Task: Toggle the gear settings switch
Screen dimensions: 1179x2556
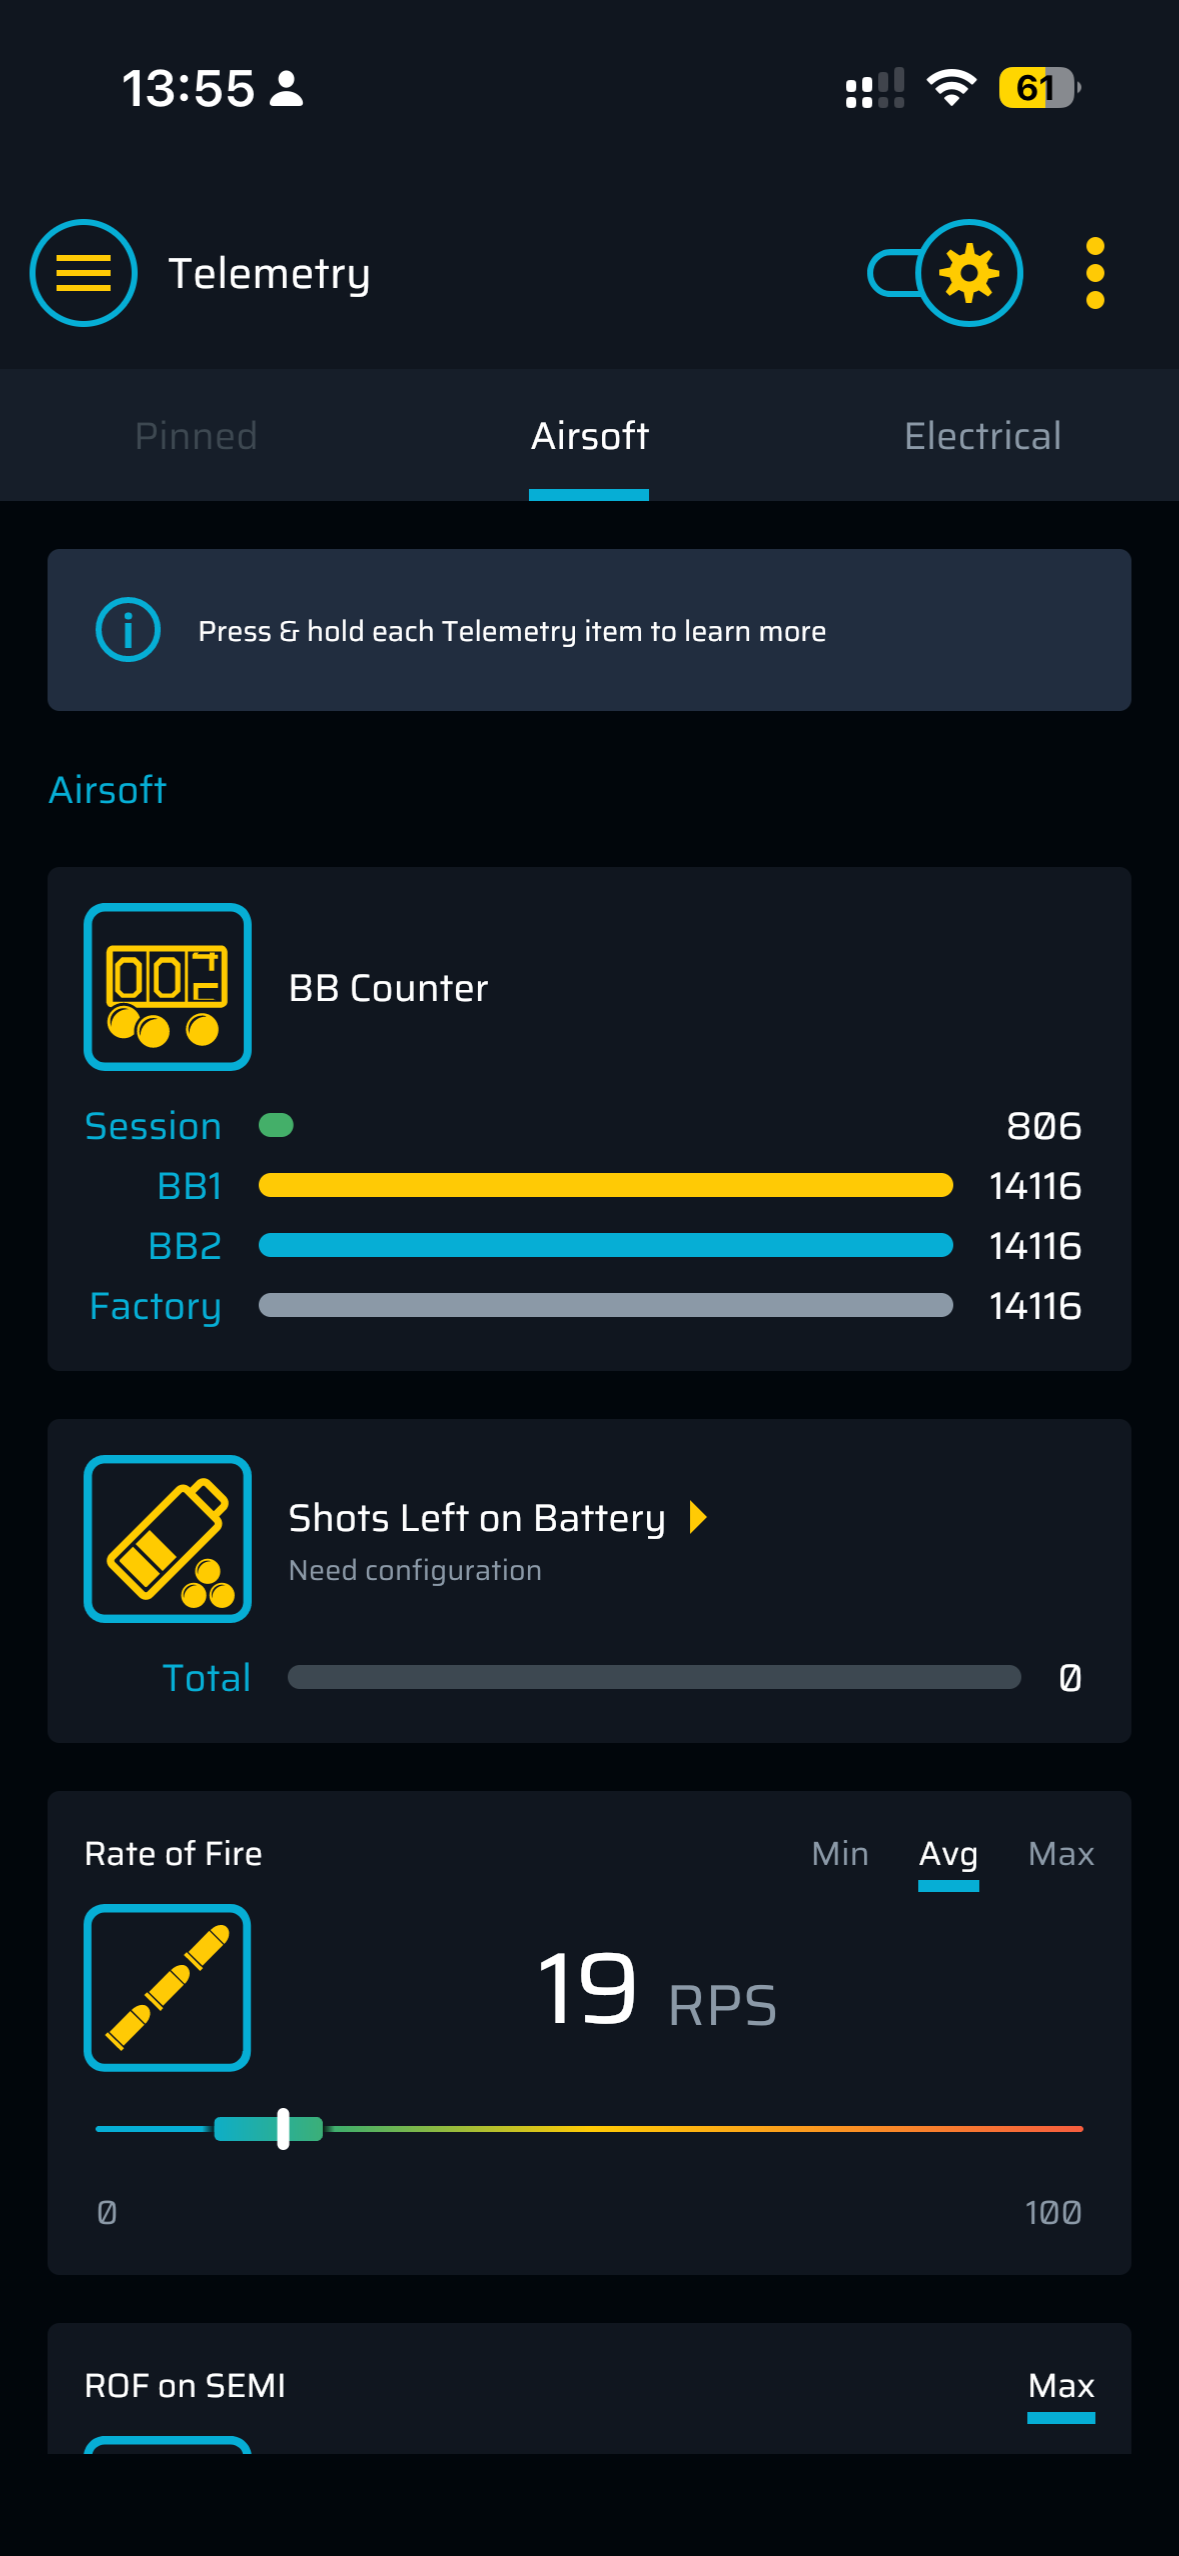Action: point(945,273)
